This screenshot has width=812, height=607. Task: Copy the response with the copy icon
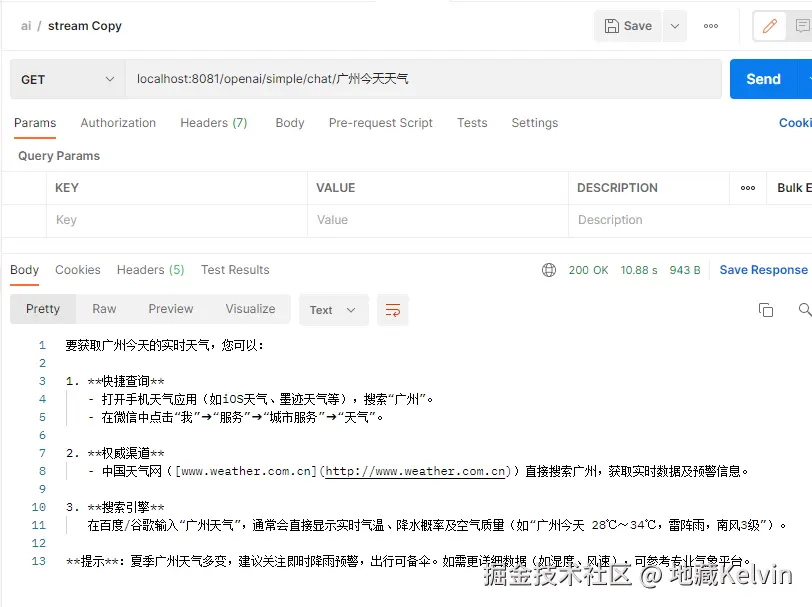(765, 310)
